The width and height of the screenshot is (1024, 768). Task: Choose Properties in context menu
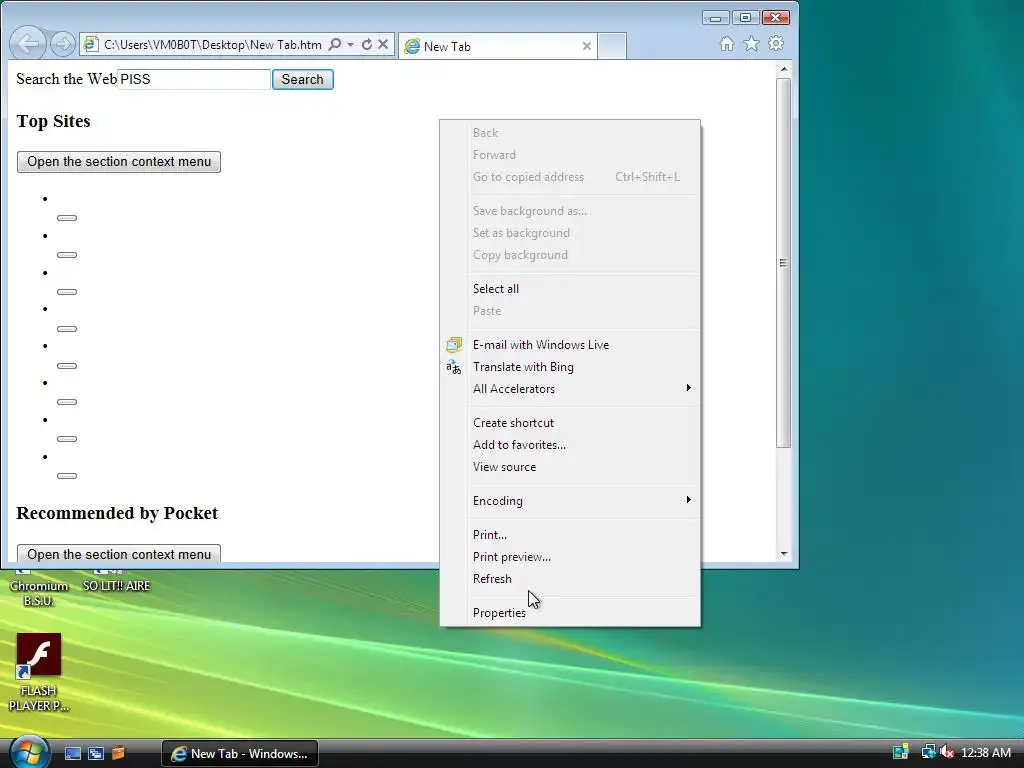click(570, 613)
